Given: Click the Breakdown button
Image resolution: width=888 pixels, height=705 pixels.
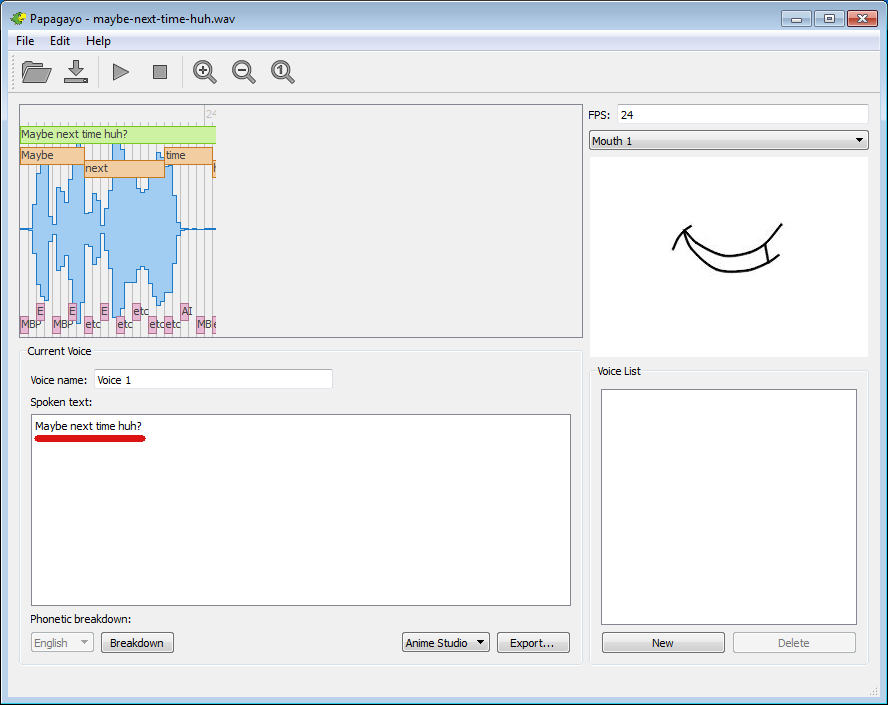Looking at the screenshot, I should (137, 643).
